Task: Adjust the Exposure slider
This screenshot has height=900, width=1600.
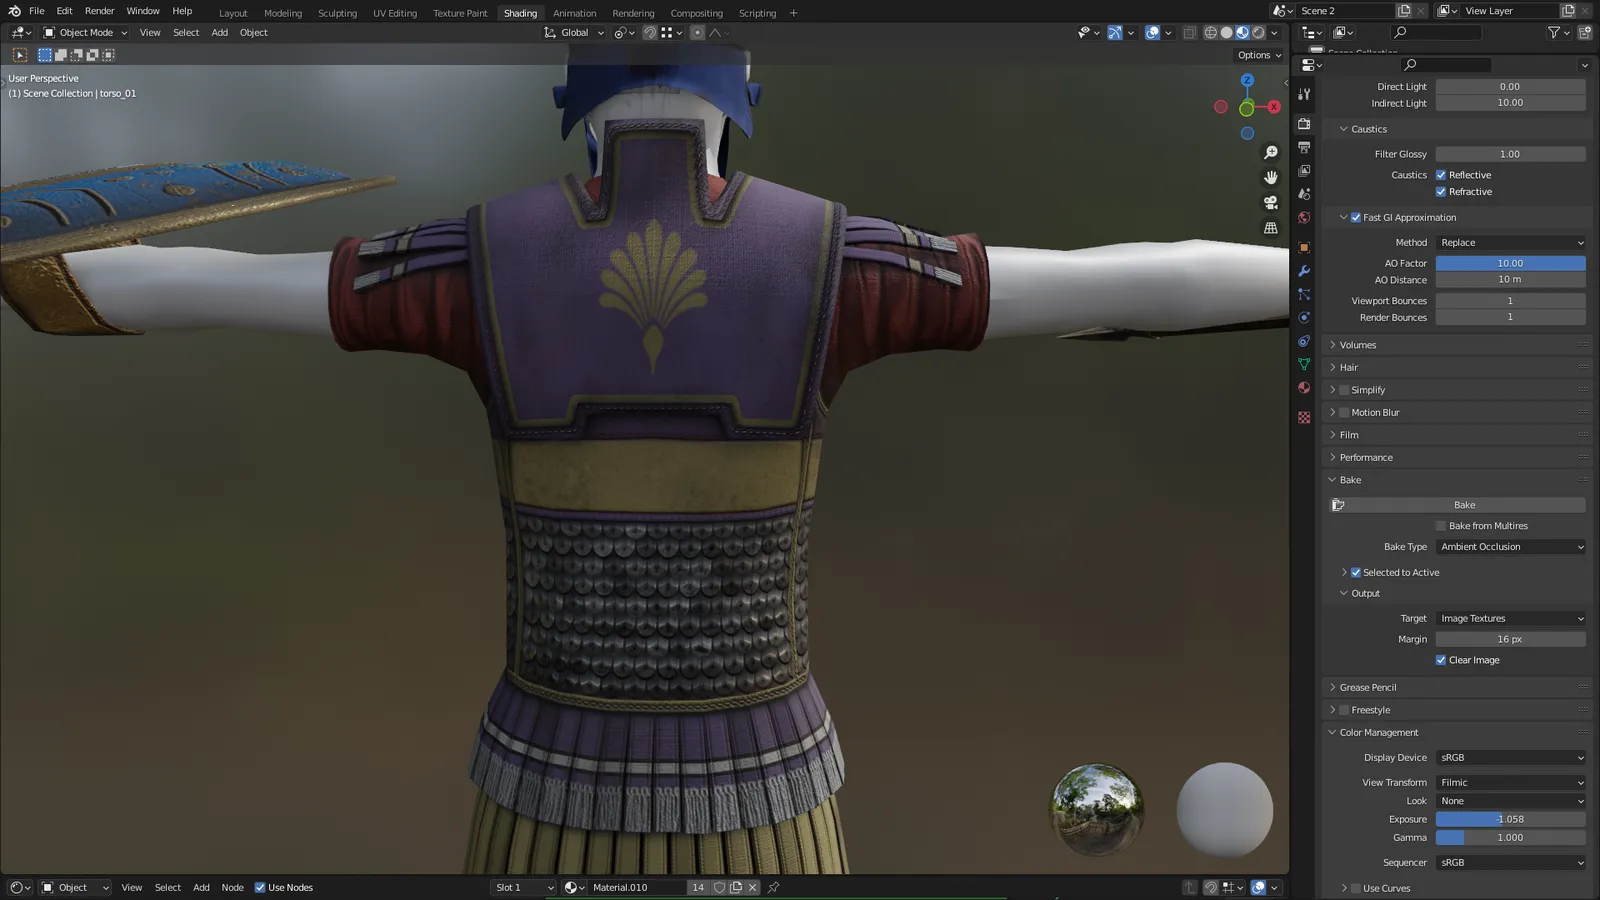Action: click(1510, 819)
